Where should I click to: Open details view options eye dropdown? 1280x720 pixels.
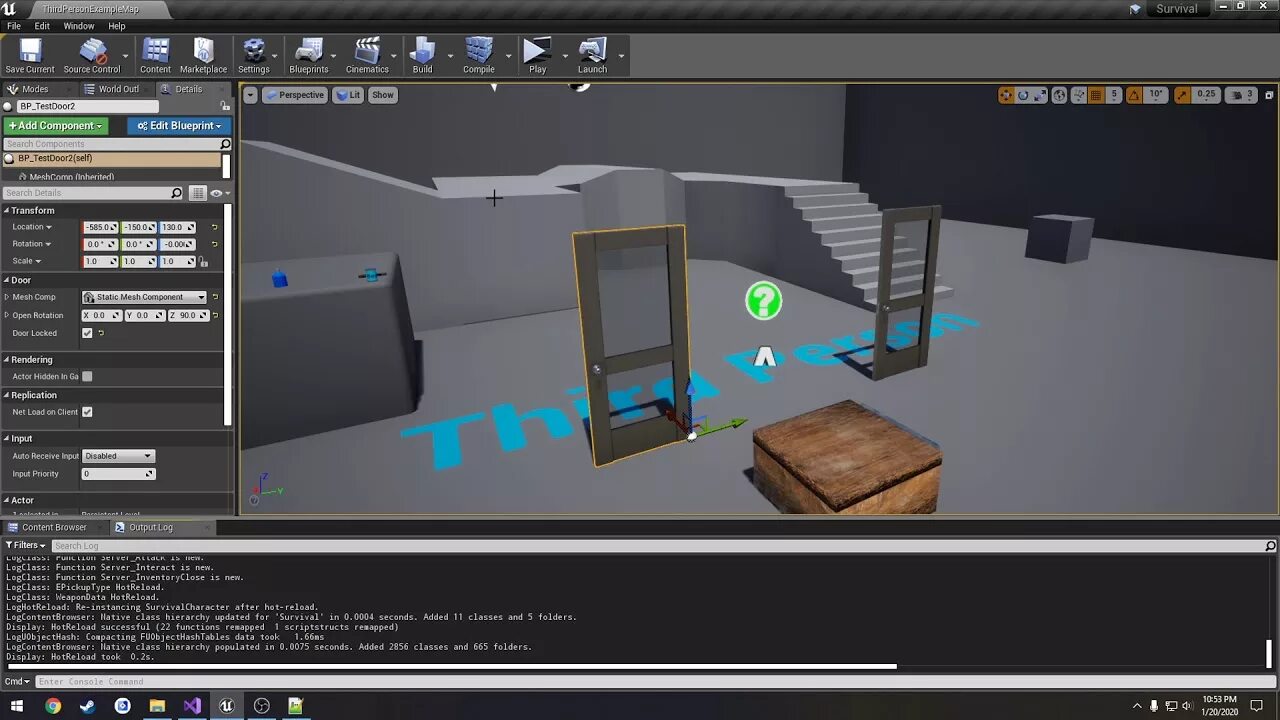(218, 193)
